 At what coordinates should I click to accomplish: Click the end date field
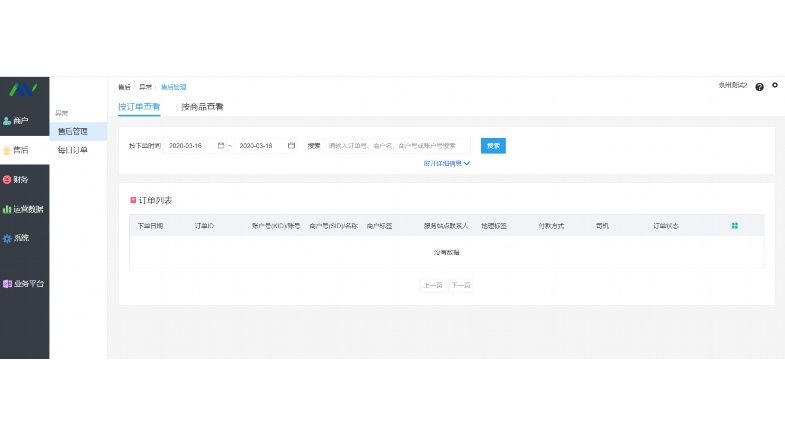266,146
